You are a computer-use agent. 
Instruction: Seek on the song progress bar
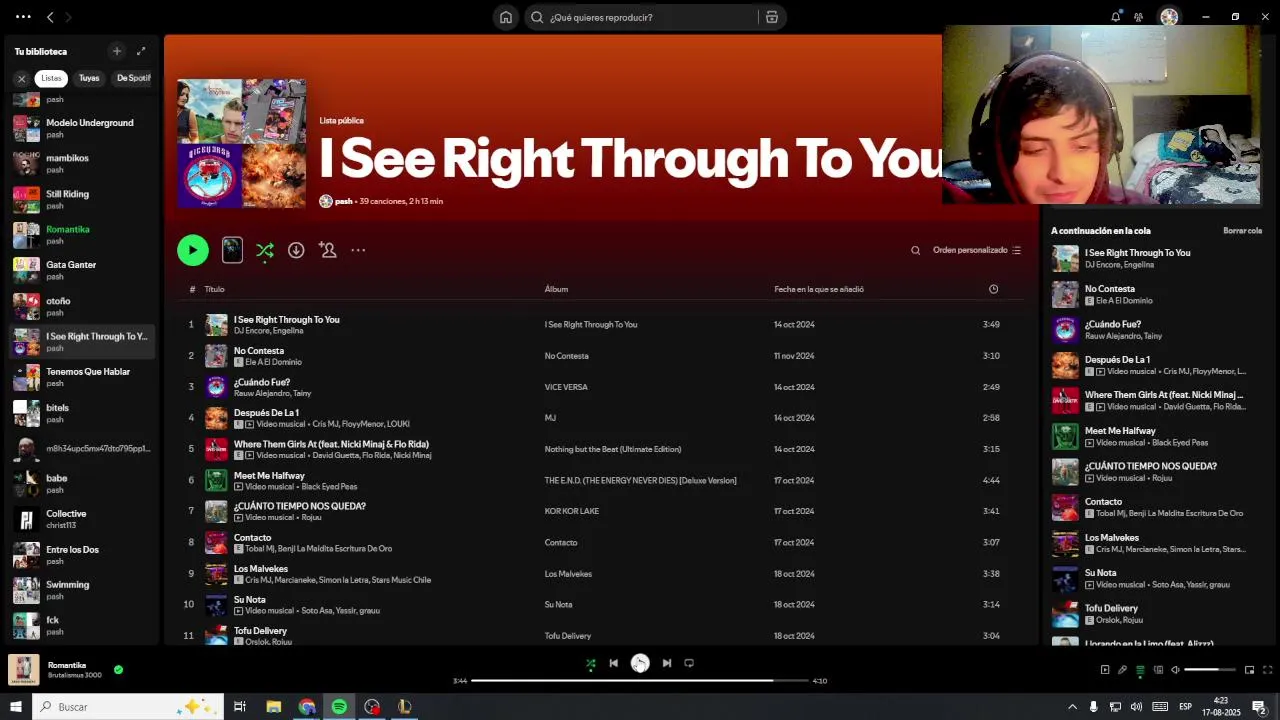tap(640, 681)
